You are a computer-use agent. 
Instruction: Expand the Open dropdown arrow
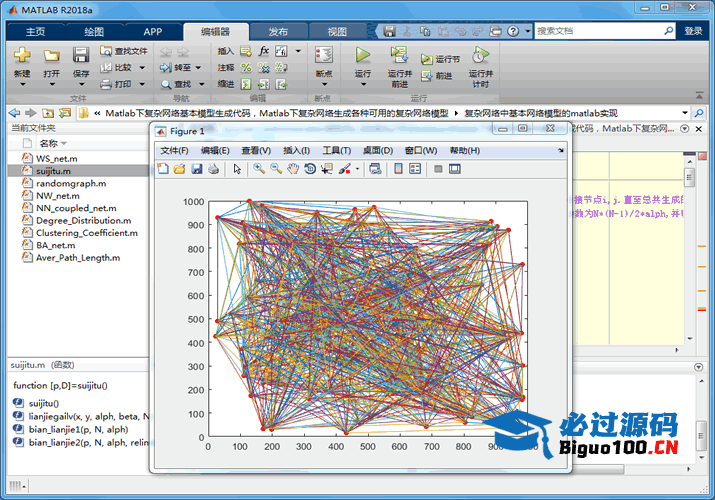click(52, 84)
